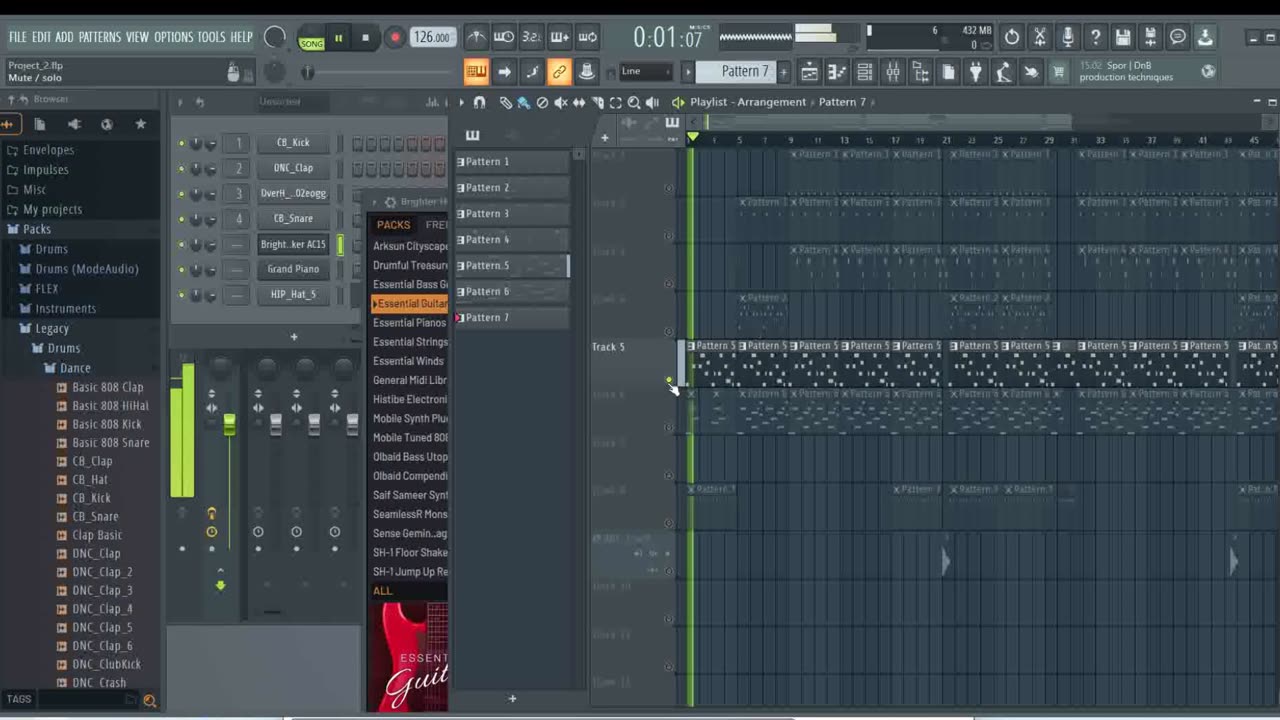The height and width of the screenshot is (720, 1280).
Task: Toggle the Track 5 mute dot in Playlist
Action: click(x=669, y=380)
